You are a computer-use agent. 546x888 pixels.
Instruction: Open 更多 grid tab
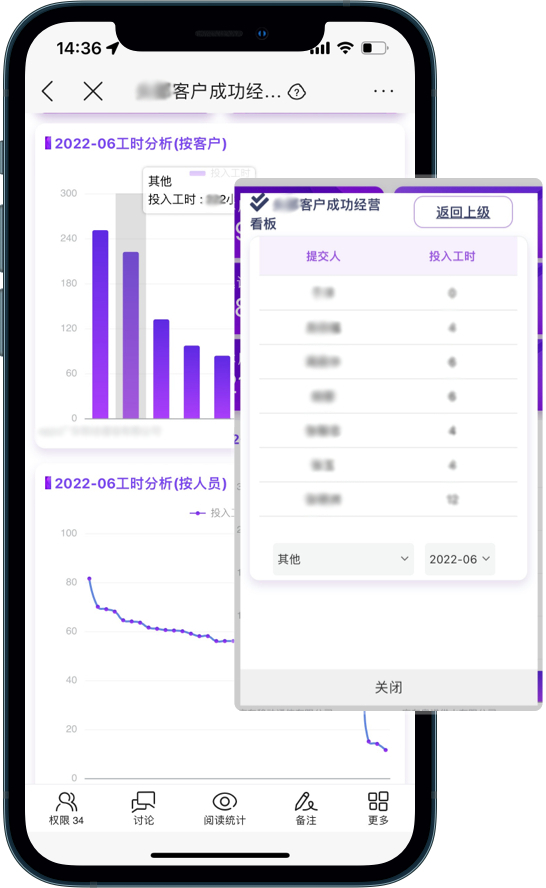(x=378, y=808)
